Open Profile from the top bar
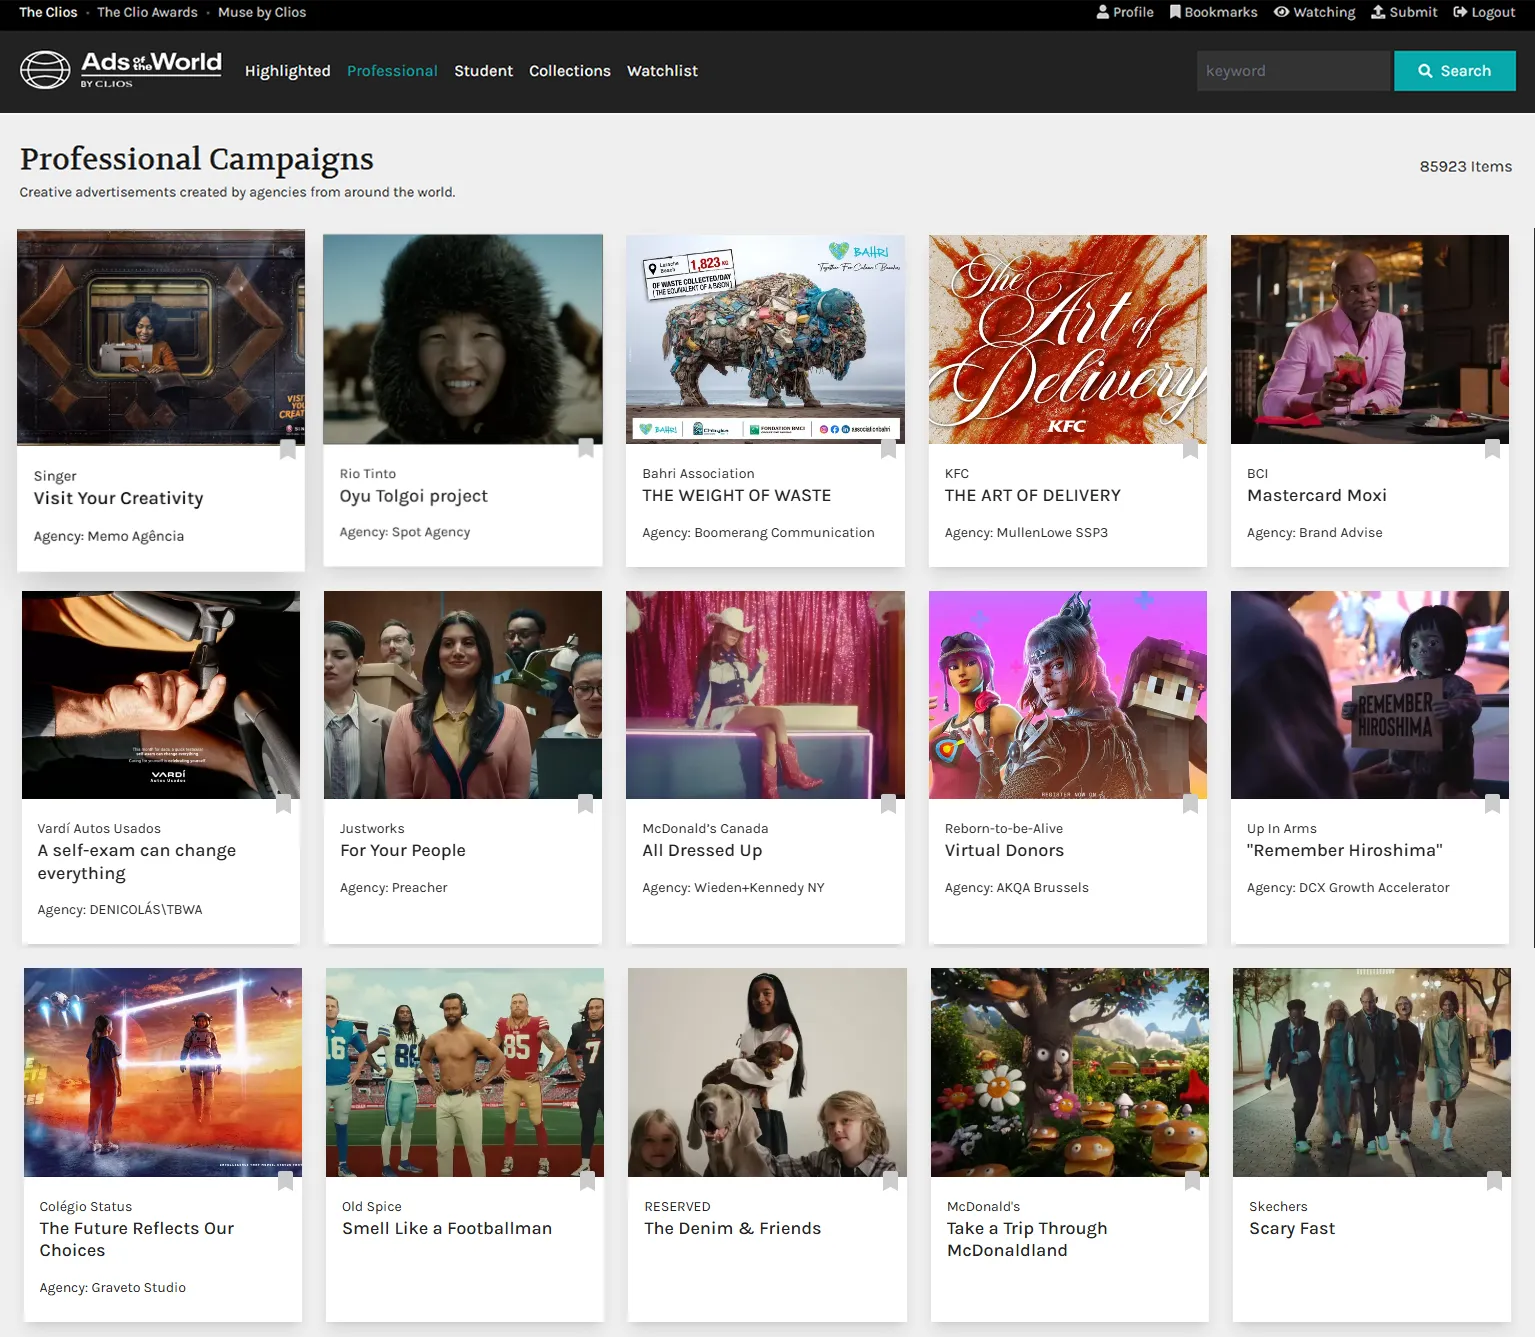Screen dimensions: 1535x1337 (x=1124, y=12)
